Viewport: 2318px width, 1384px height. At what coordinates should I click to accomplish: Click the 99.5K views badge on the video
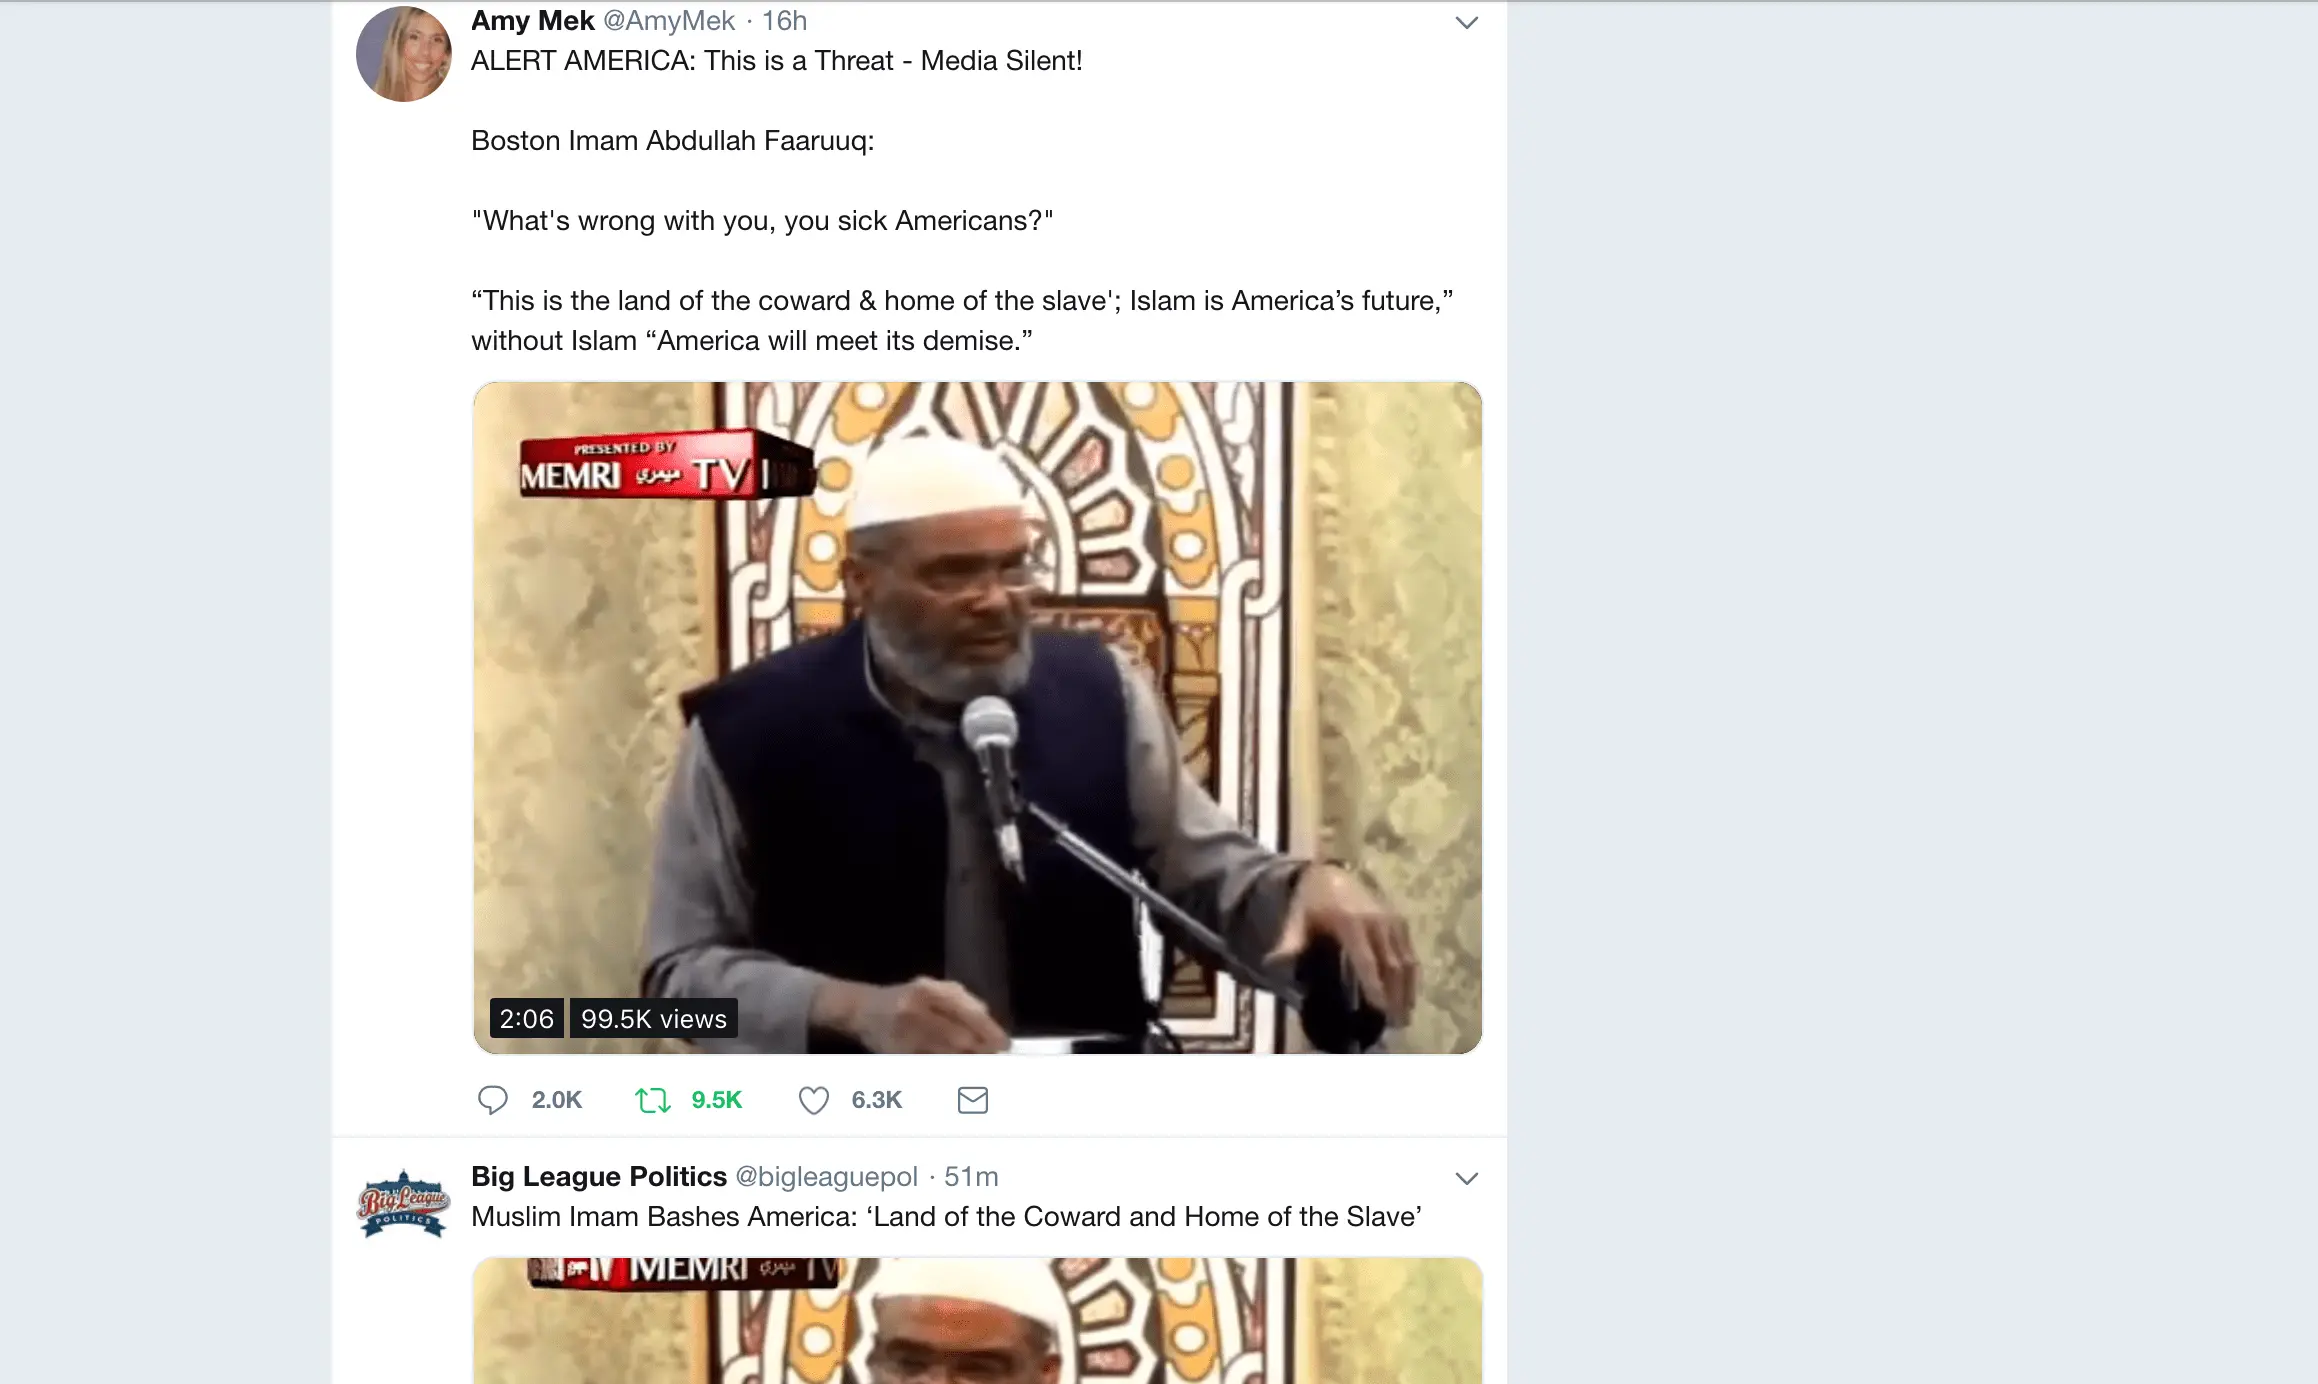[654, 1018]
